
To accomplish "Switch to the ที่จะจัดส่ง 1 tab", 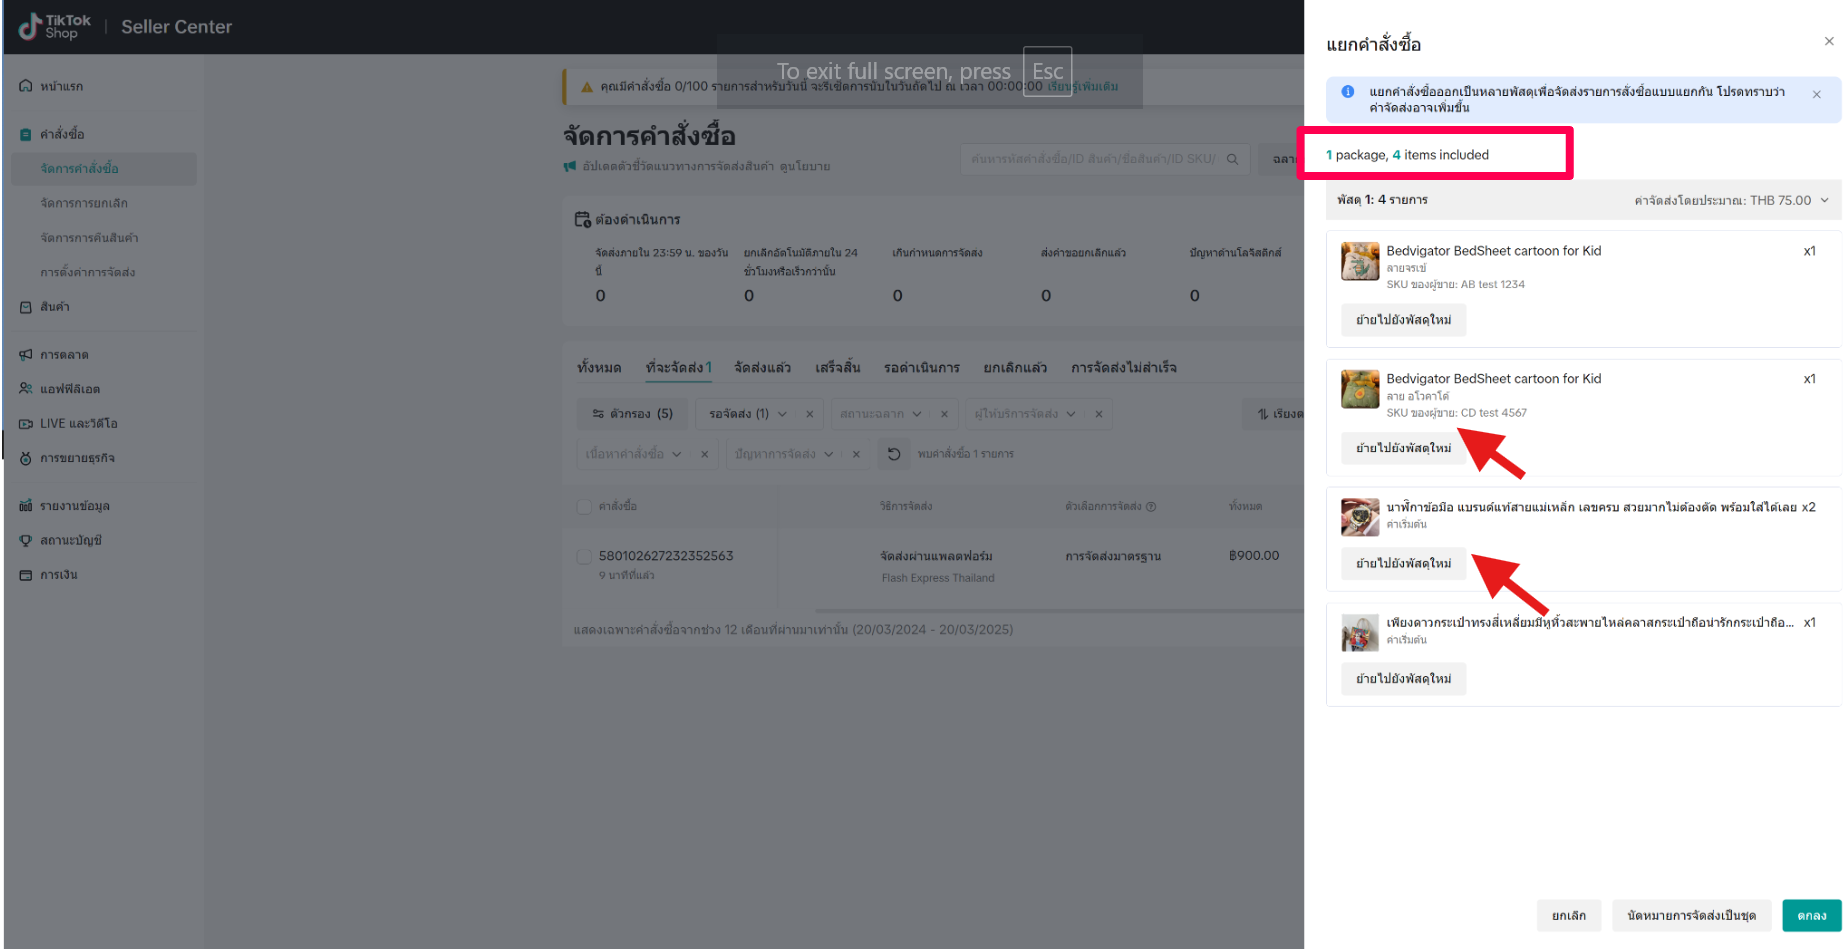I will (x=679, y=368).
